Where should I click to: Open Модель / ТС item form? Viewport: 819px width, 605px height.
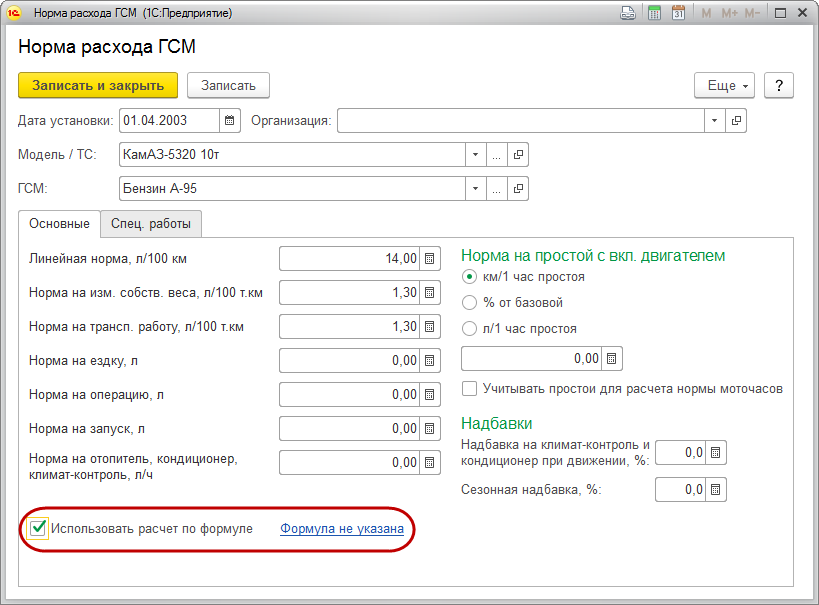(x=518, y=155)
